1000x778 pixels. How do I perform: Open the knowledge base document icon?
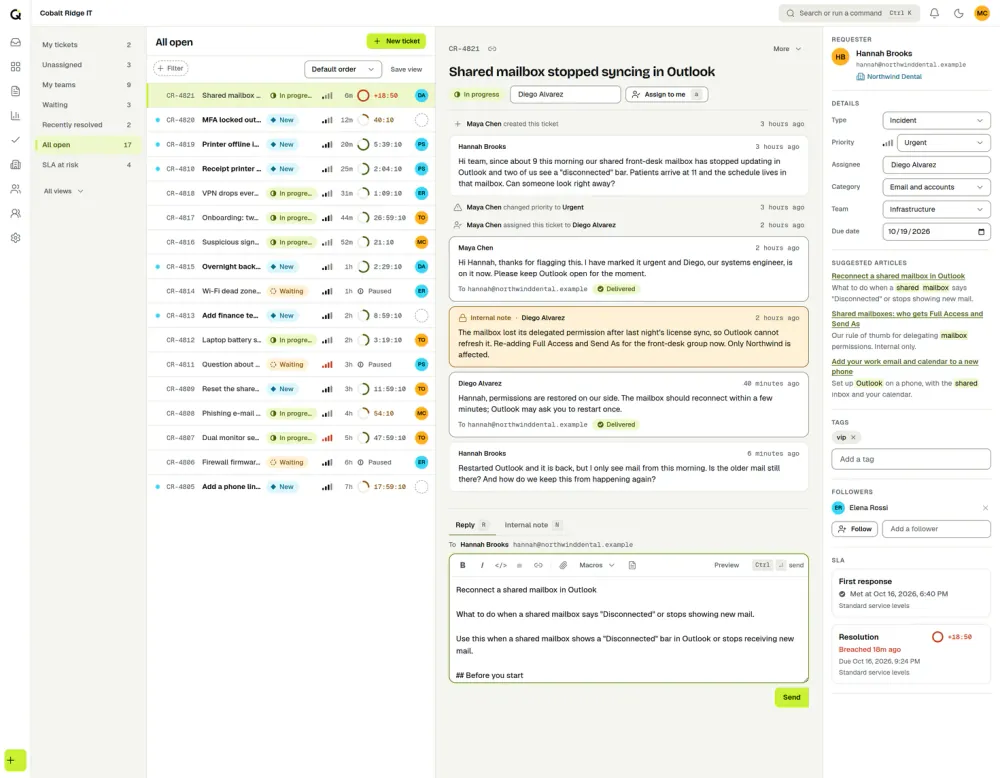pyautogui.click(x=15, y=91)
